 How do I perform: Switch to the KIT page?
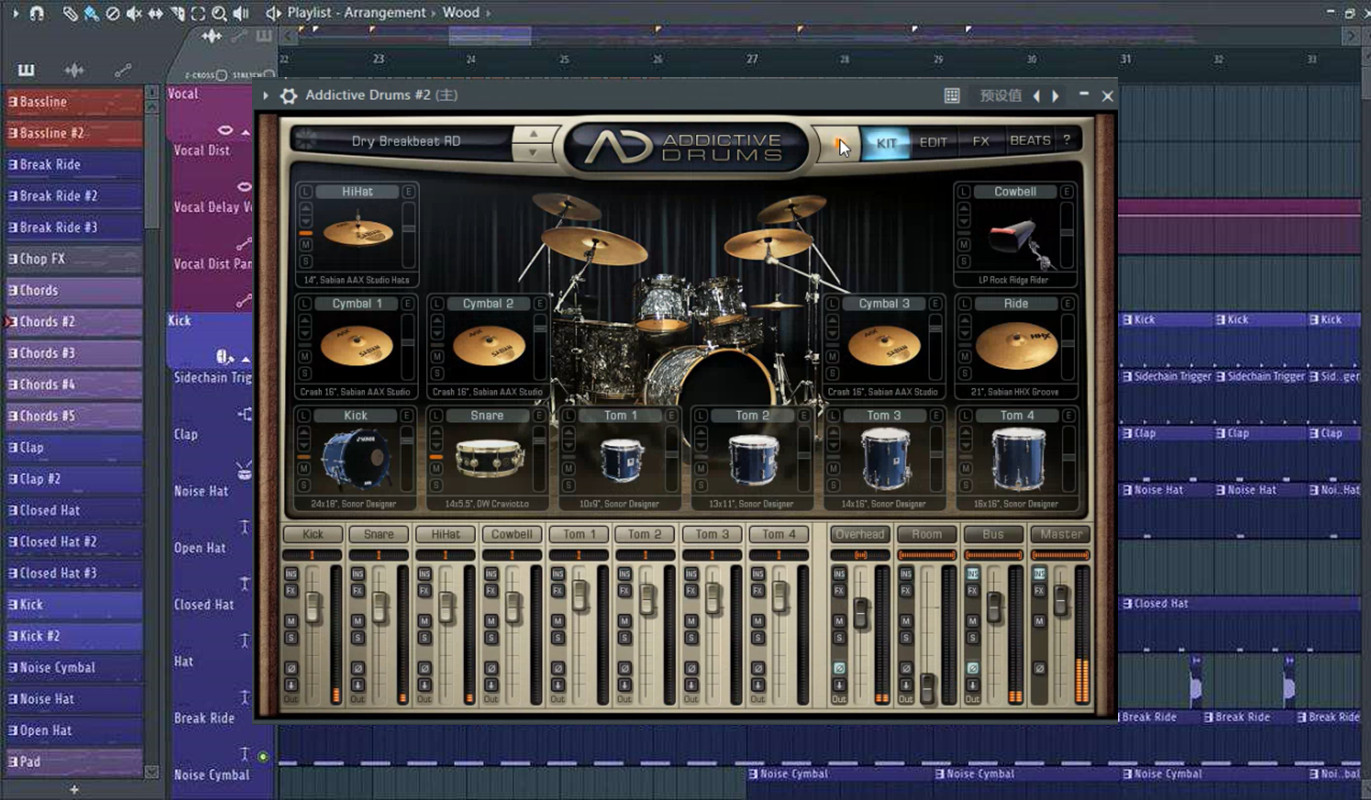(x=886, y=142)
